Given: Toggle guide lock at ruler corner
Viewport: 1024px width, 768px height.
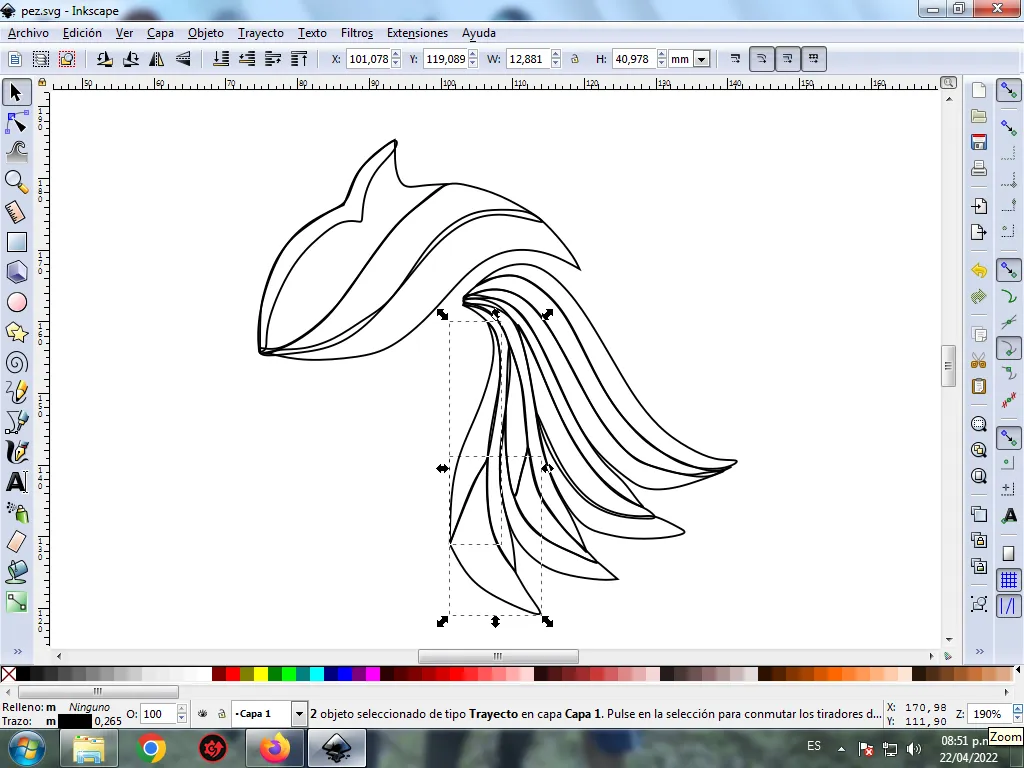Looking at the screenshot, I should click(x=42, y=83).
